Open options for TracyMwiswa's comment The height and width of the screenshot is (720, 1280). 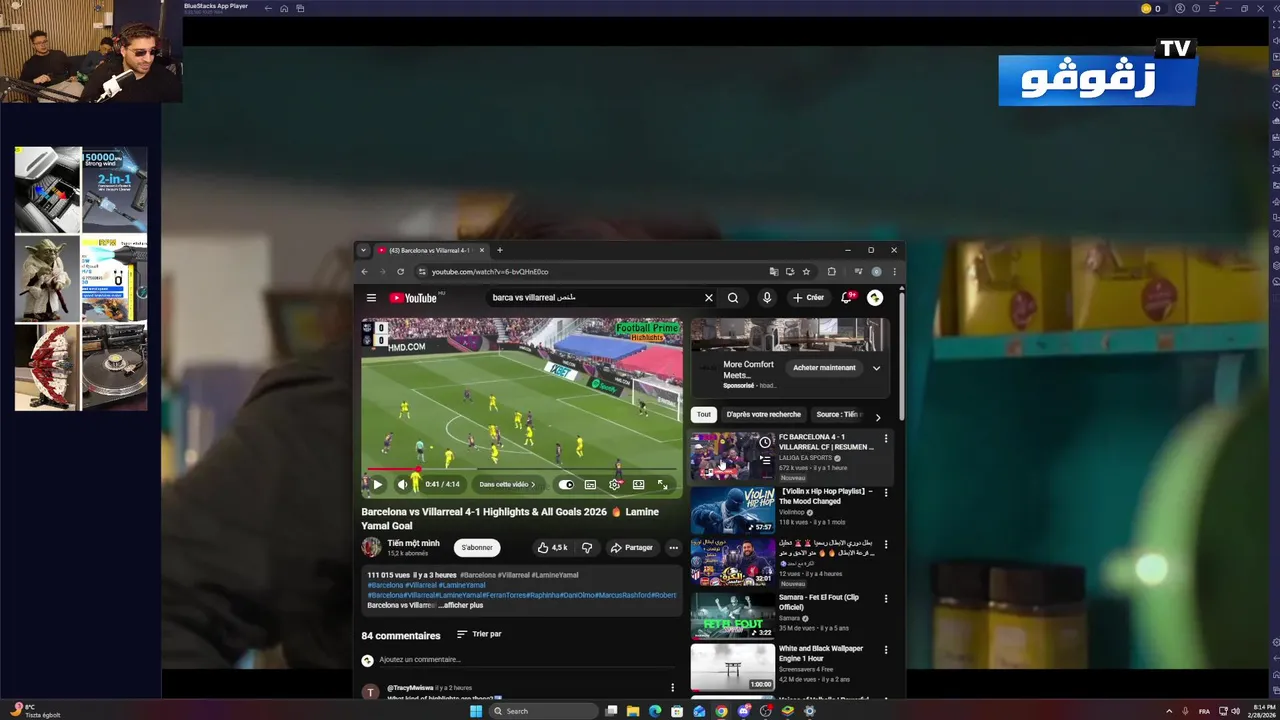pos(672,688)
